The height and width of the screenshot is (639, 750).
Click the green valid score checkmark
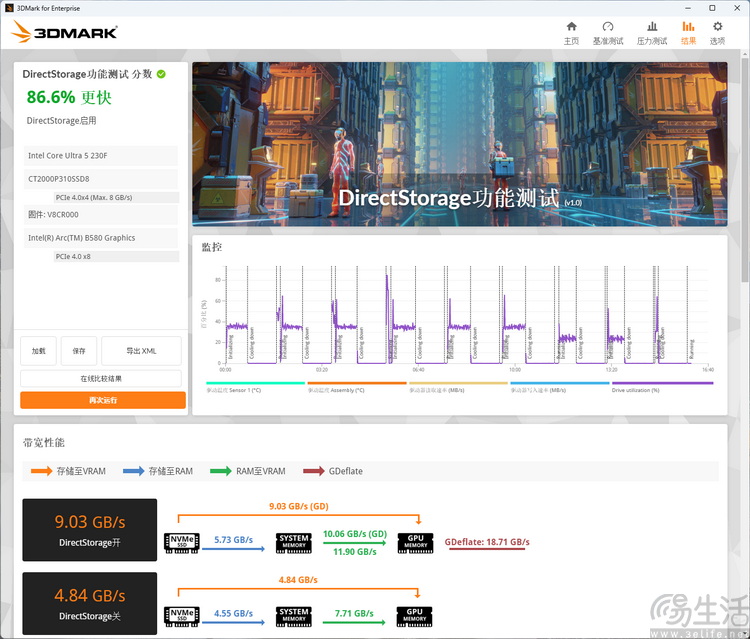click(x=161, y=74)
